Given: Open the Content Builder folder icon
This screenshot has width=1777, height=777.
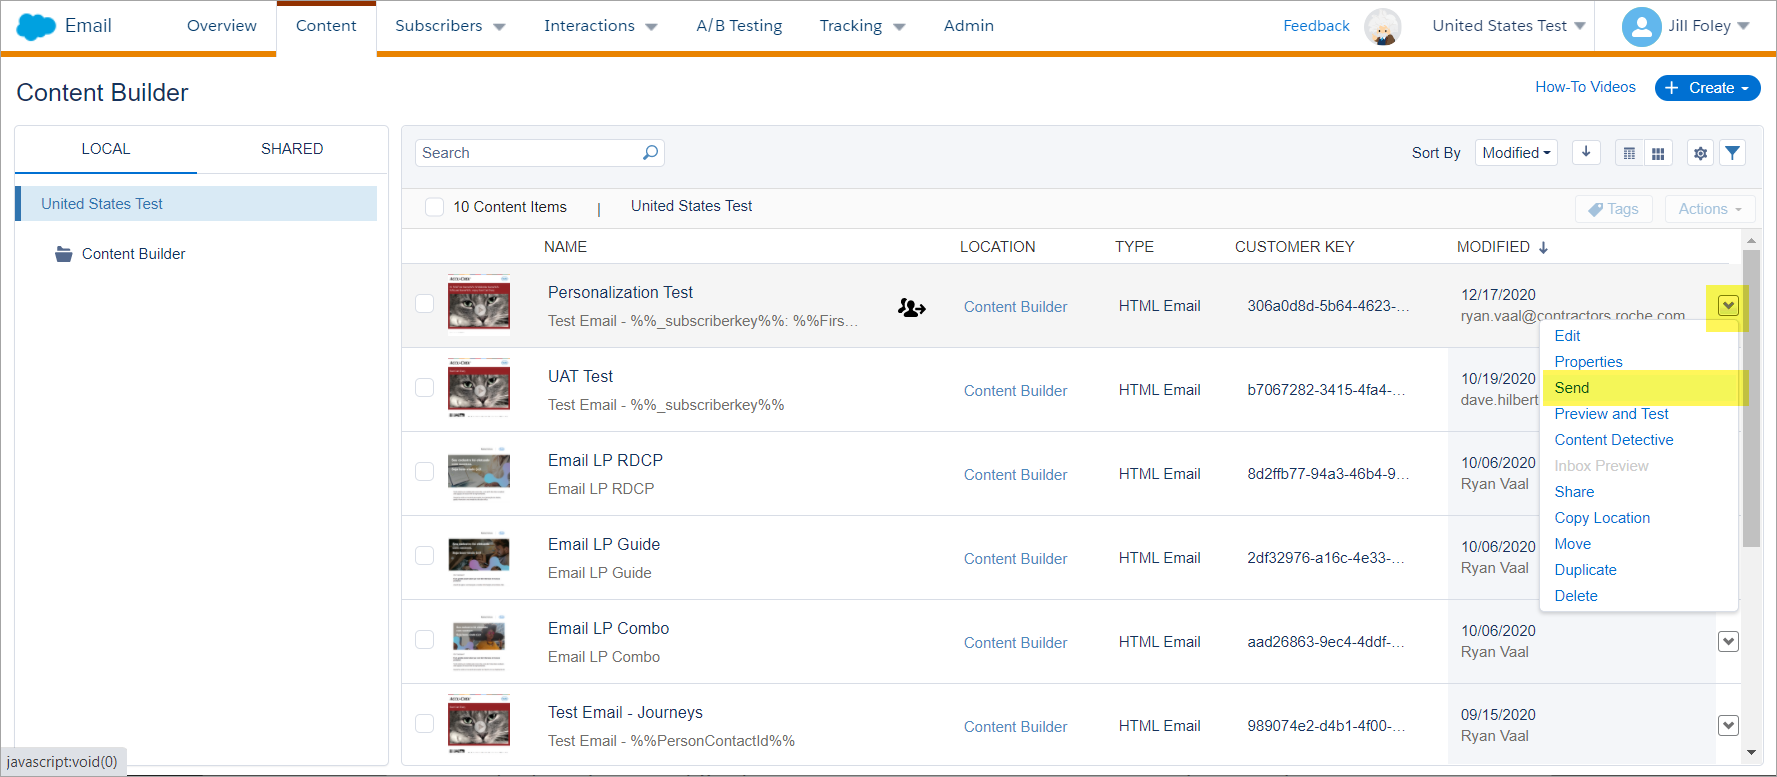Looking at the screenshot, I should 63,254.
